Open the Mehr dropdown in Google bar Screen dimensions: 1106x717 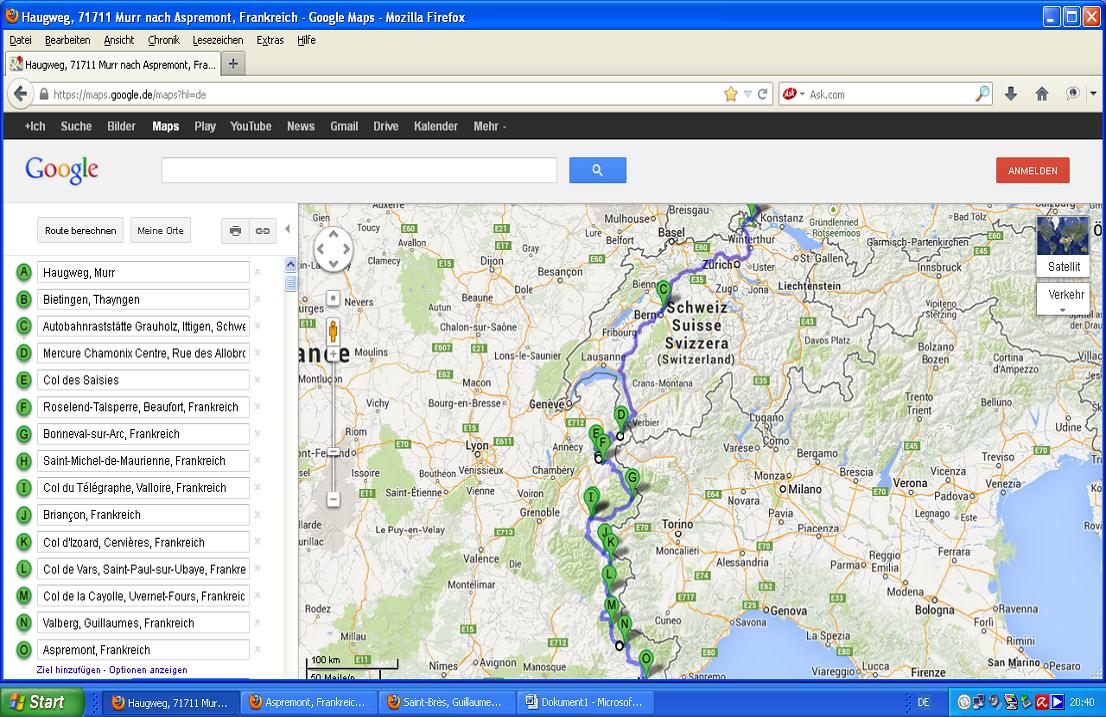[x=489, y=126]
